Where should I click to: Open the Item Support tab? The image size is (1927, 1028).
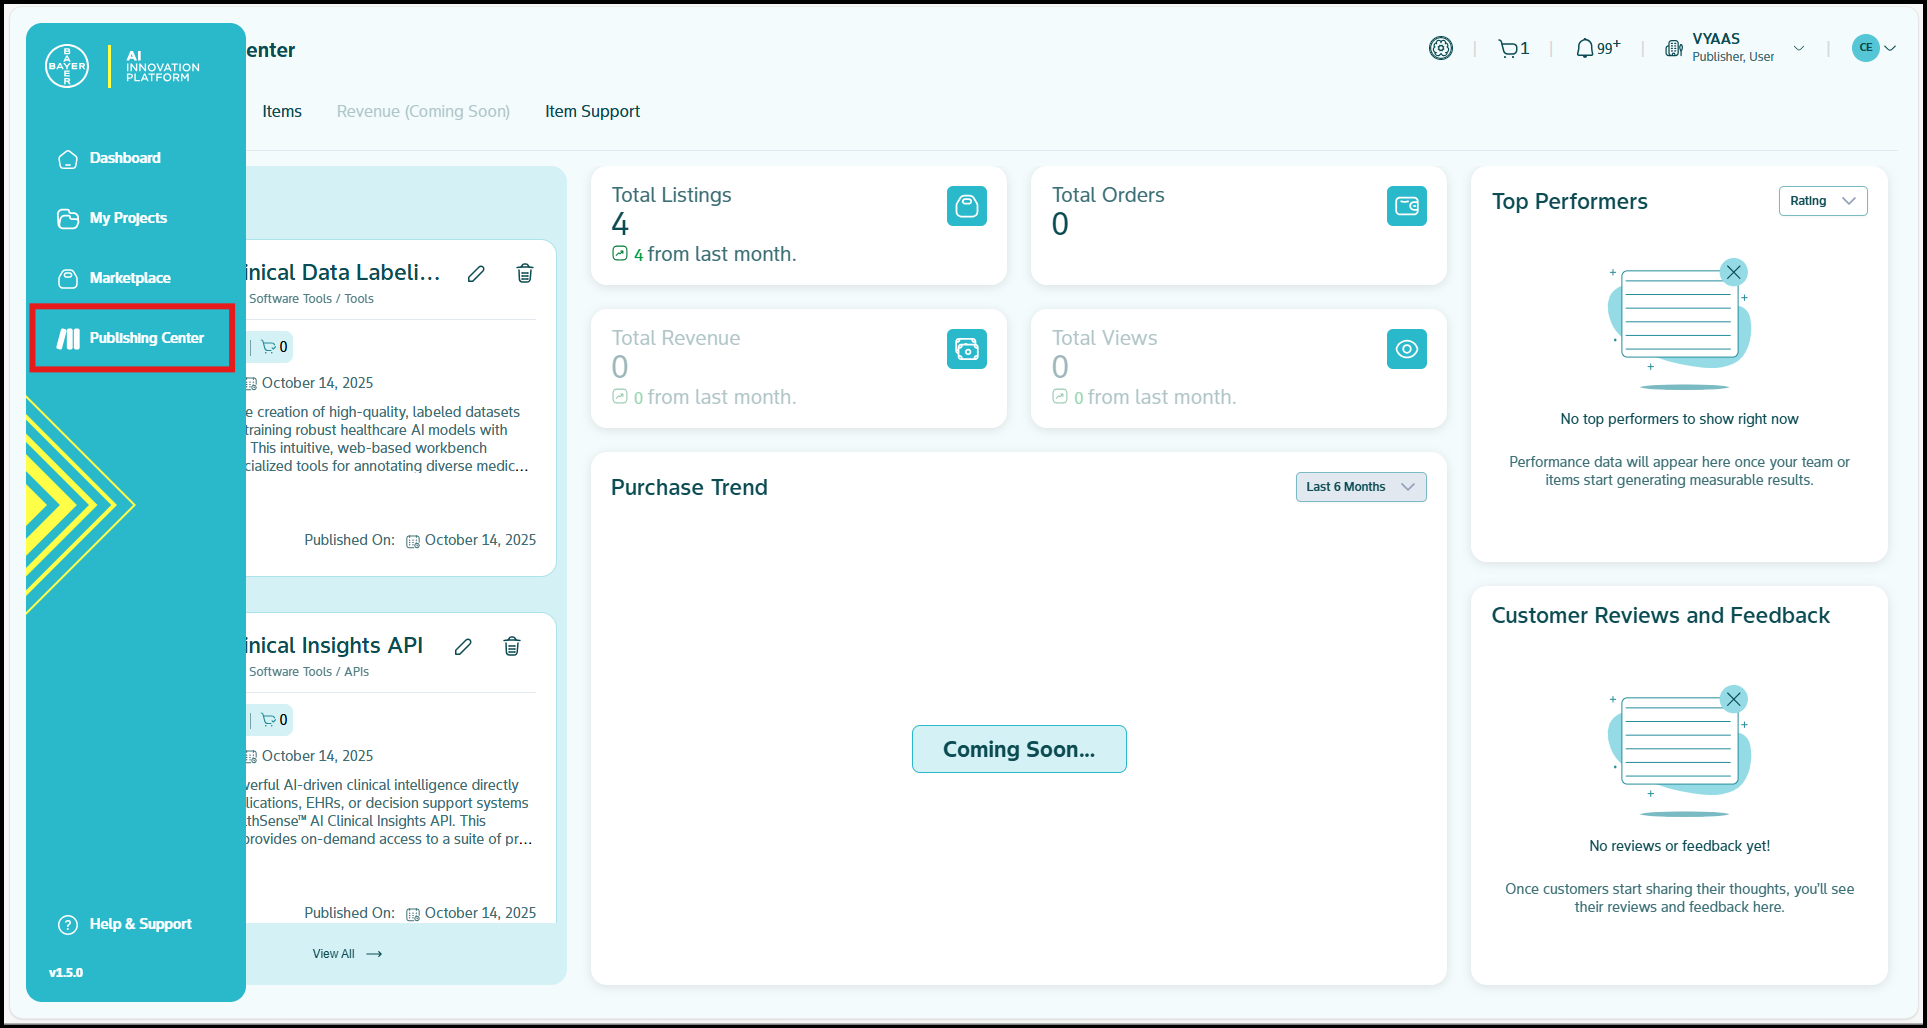pos(592,111)
